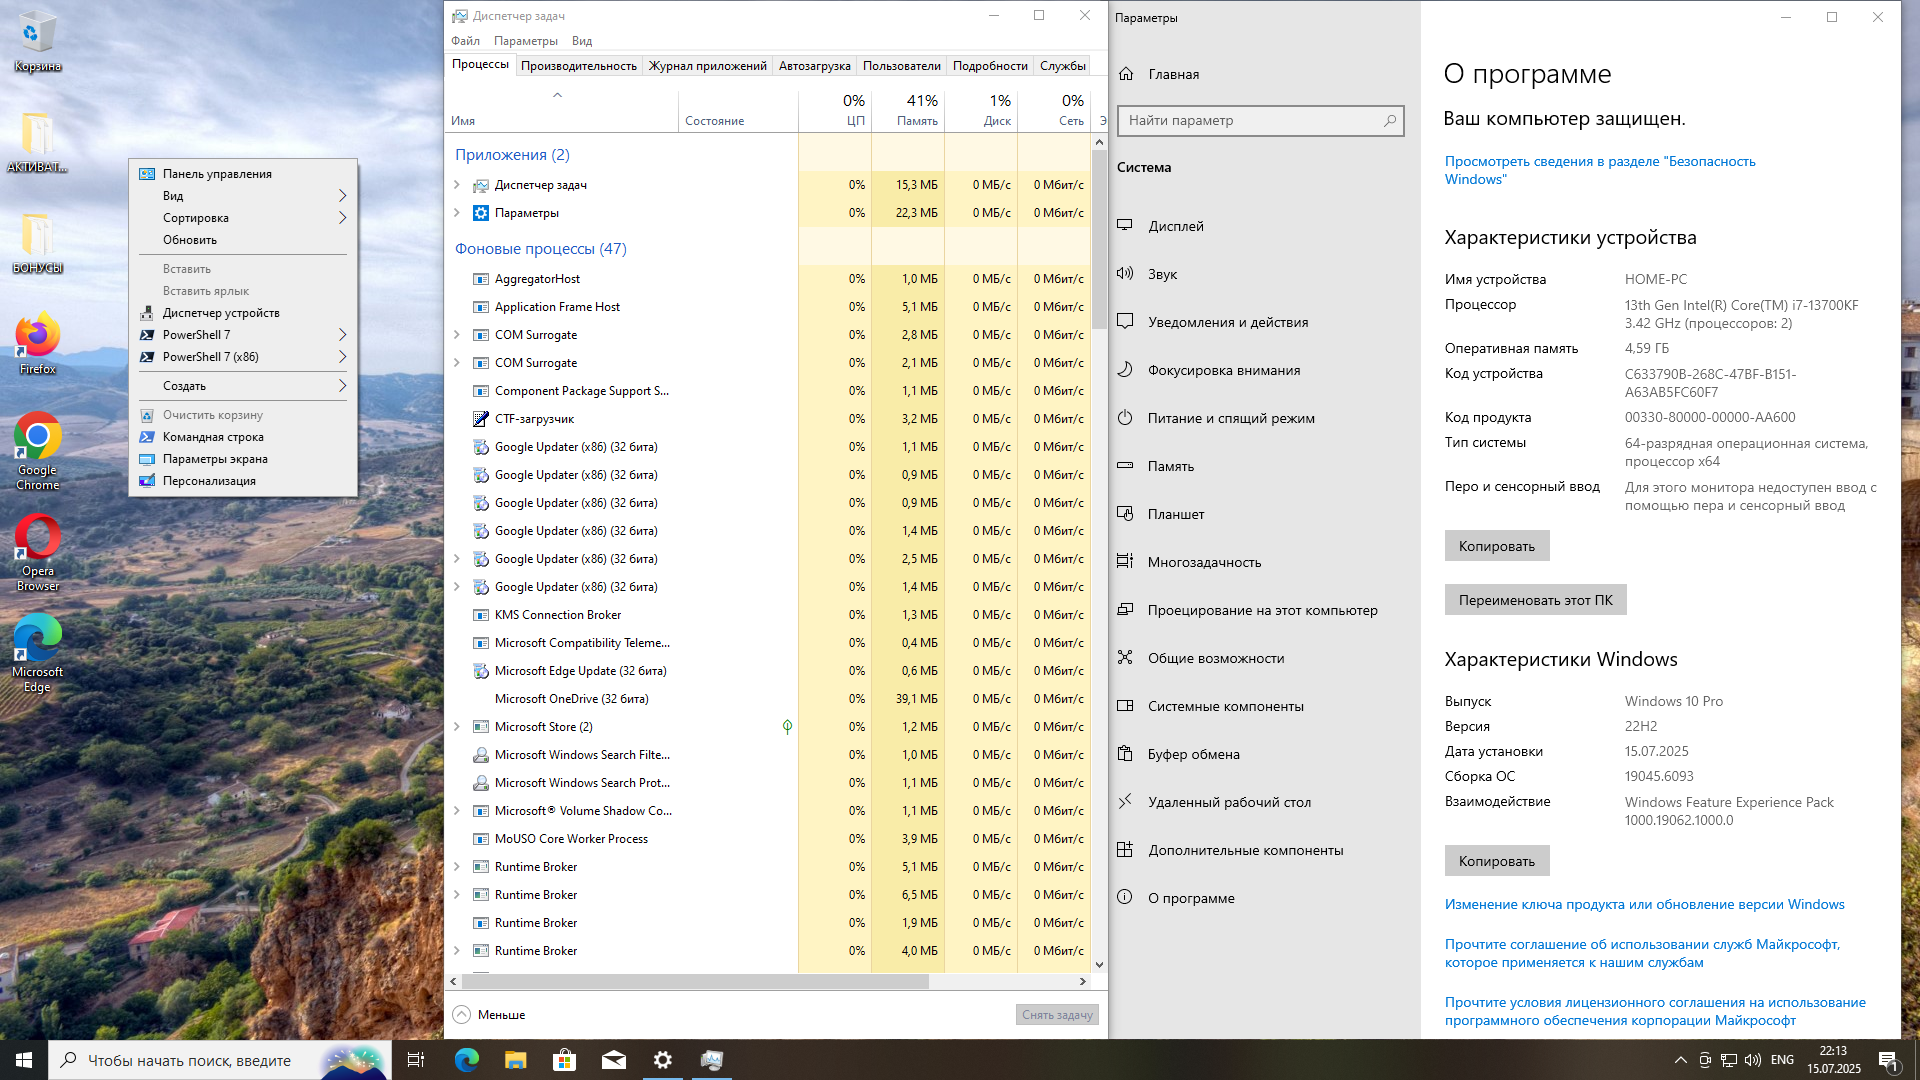Click the Clipboard (Буфер обмена) icon
This screenshot has width=1920, height=1080.
pyautogui.click(x=1125, y=754)
